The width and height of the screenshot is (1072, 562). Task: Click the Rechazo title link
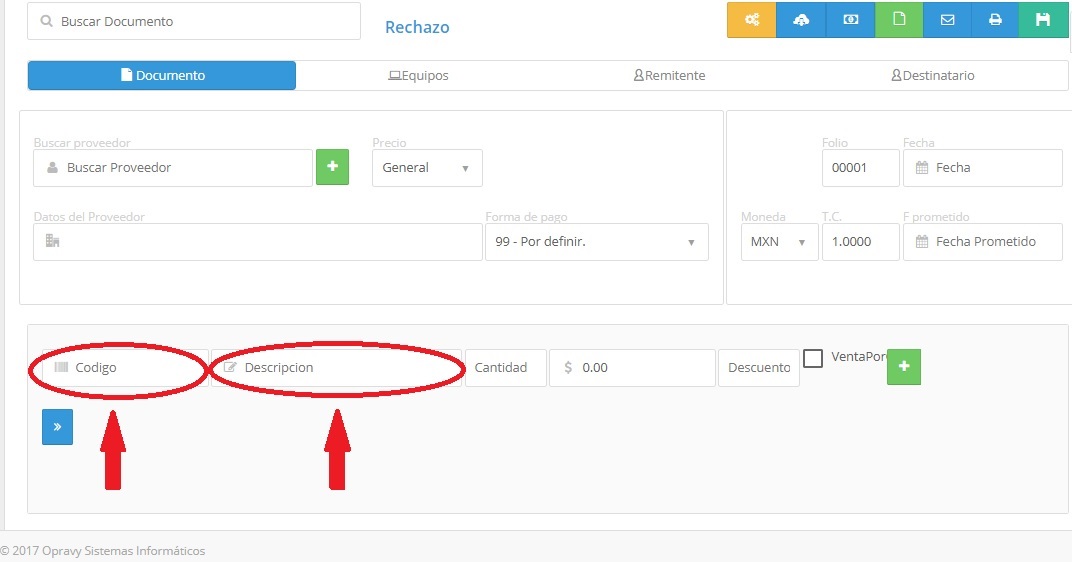417,27
